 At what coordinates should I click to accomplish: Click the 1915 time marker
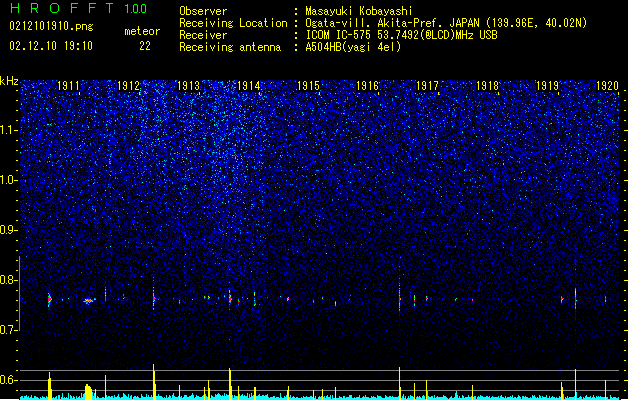pyautogui.click(x=308, y=86)
